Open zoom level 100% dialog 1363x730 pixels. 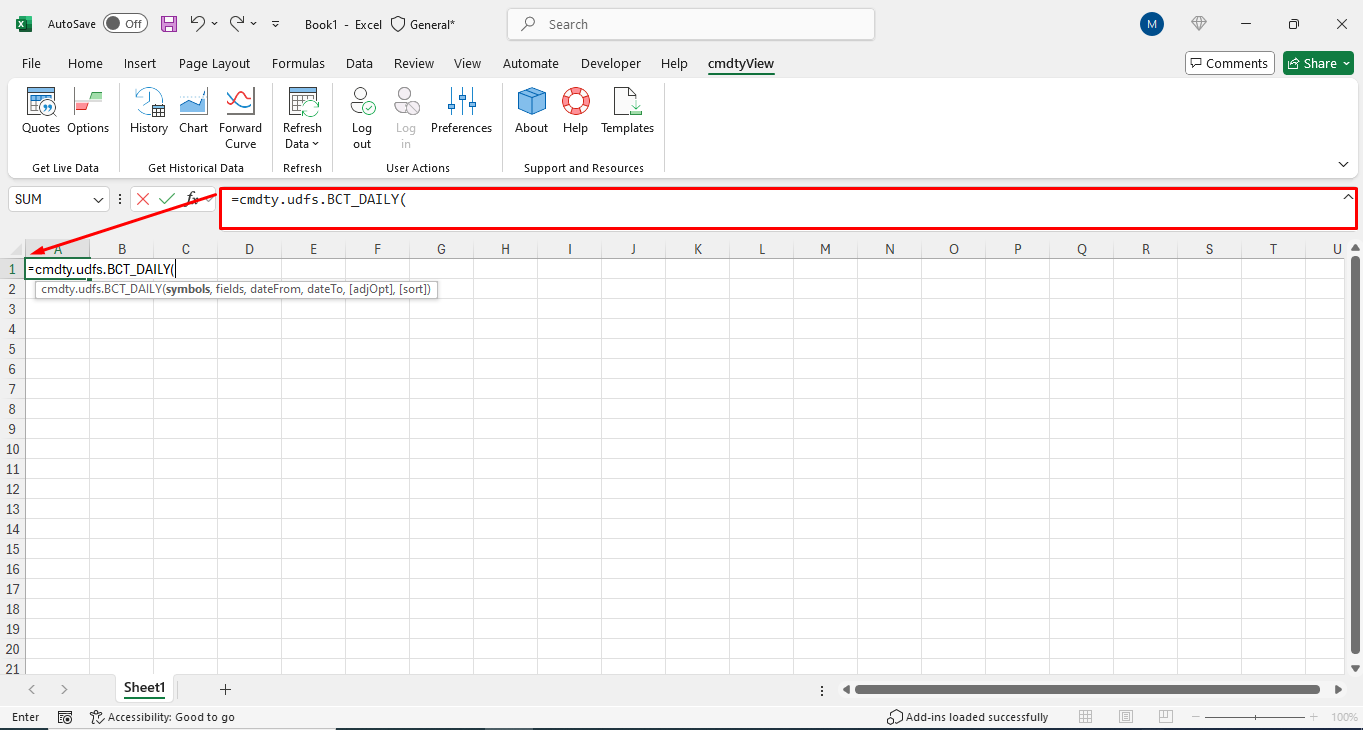pos(1344,717)
